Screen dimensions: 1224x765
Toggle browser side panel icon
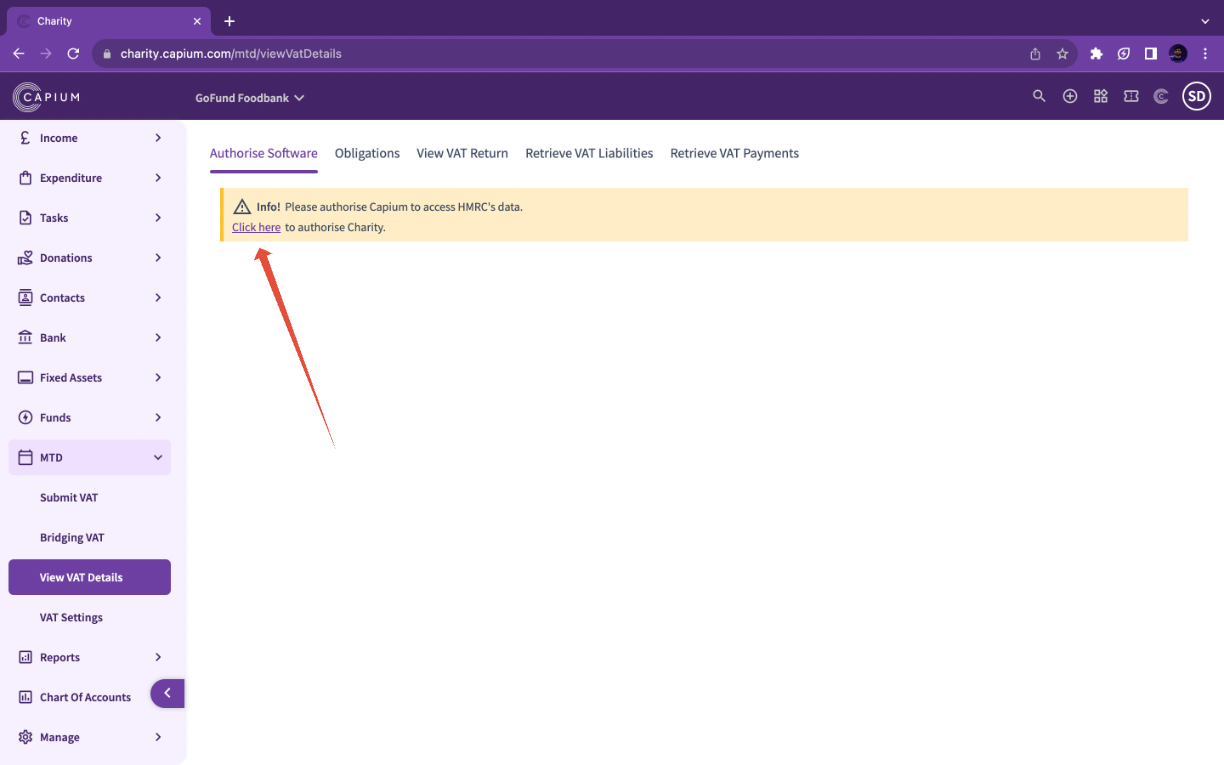pyautogui.click(x=1151, y=54)
